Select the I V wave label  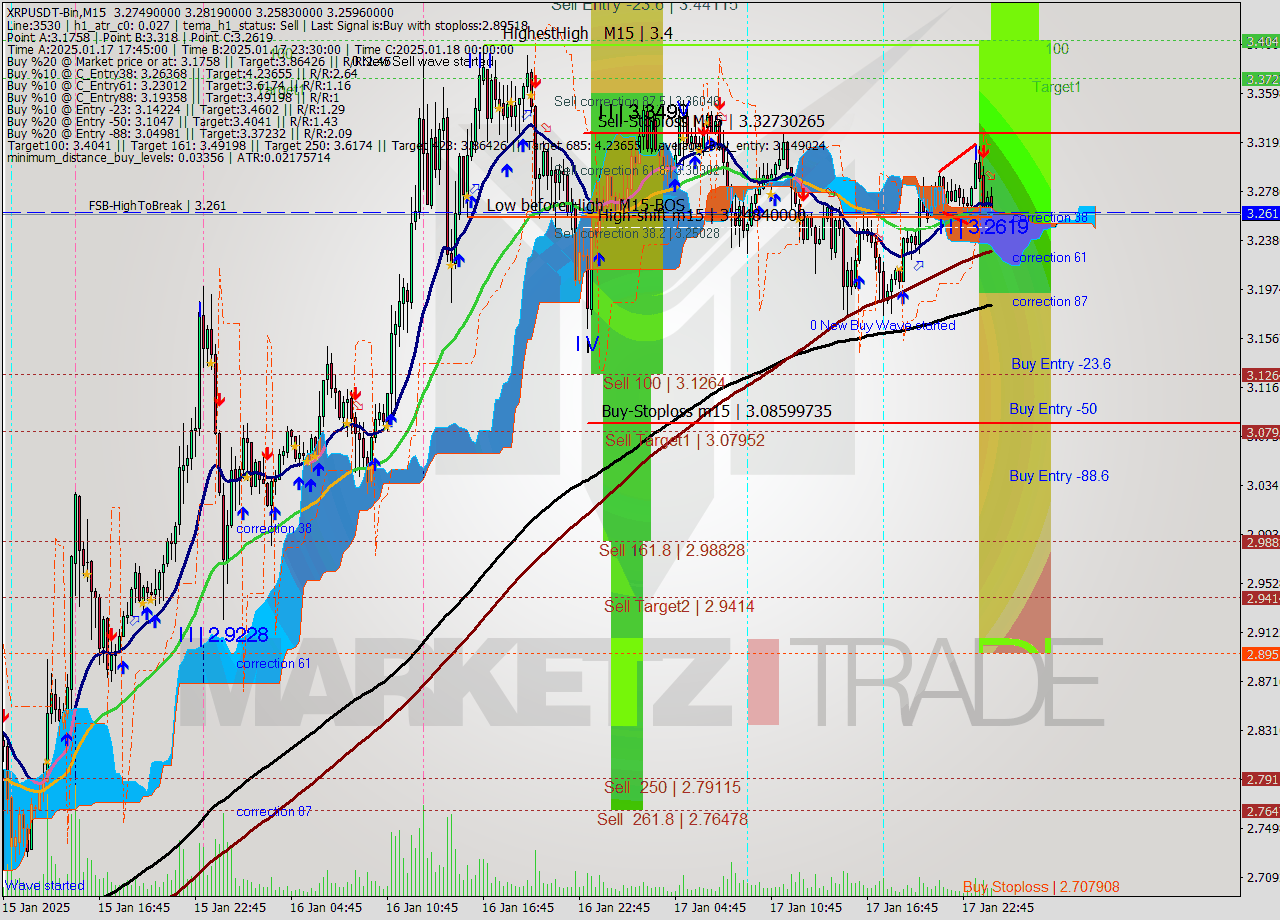[x=587, y=344]
